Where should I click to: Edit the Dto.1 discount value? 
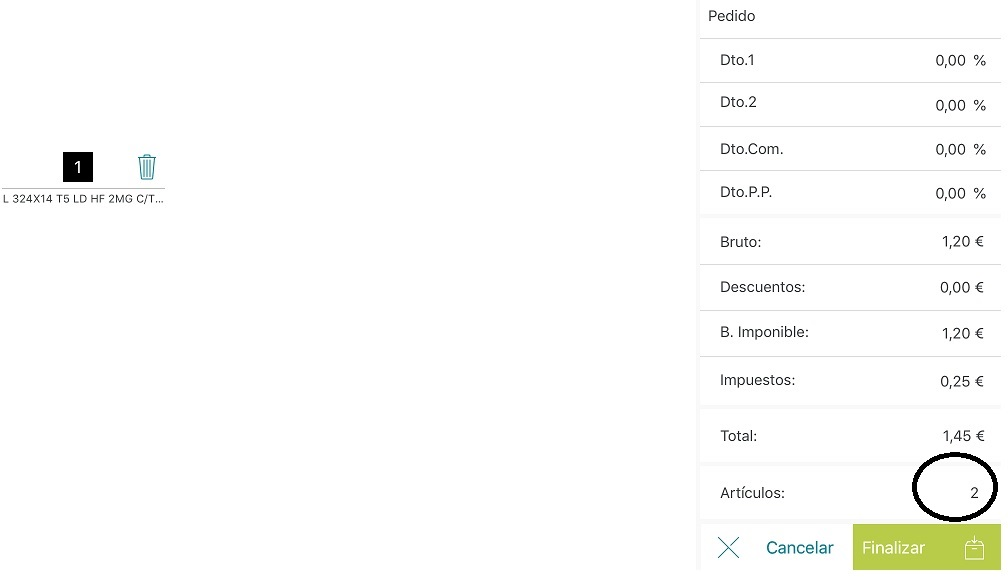950,60
